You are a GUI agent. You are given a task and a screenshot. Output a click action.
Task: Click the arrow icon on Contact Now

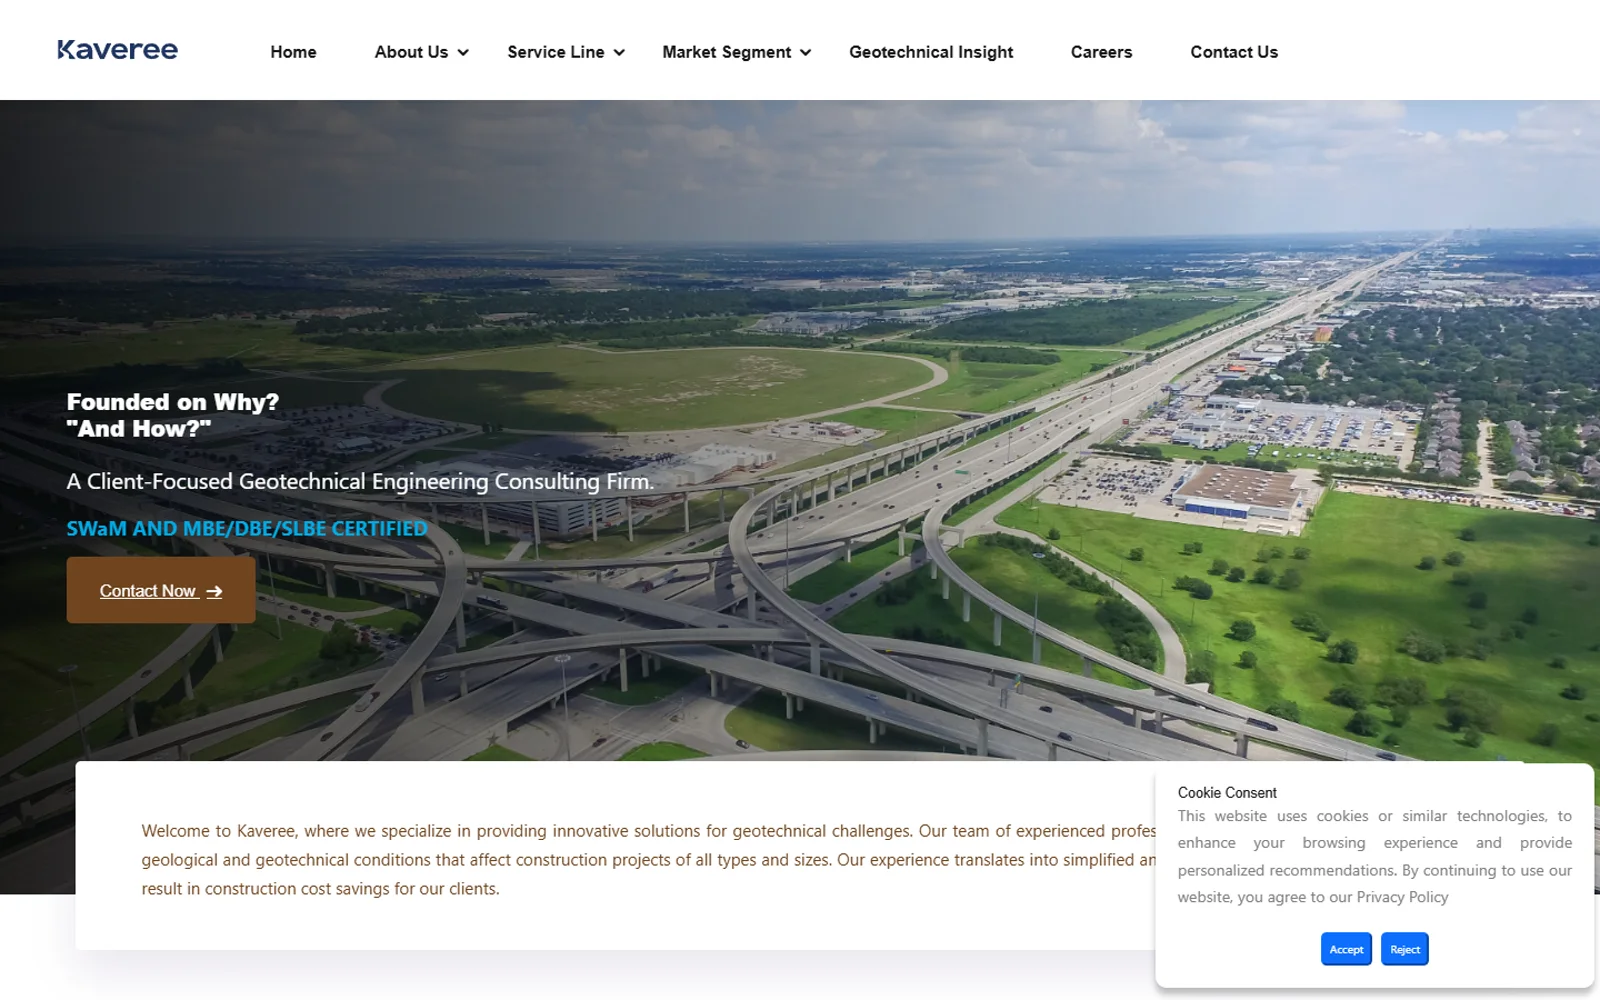(214, 592)
